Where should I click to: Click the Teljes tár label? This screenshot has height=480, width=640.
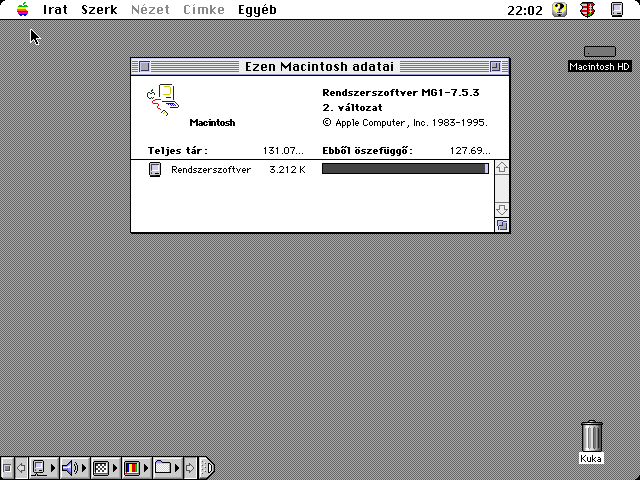178,151
